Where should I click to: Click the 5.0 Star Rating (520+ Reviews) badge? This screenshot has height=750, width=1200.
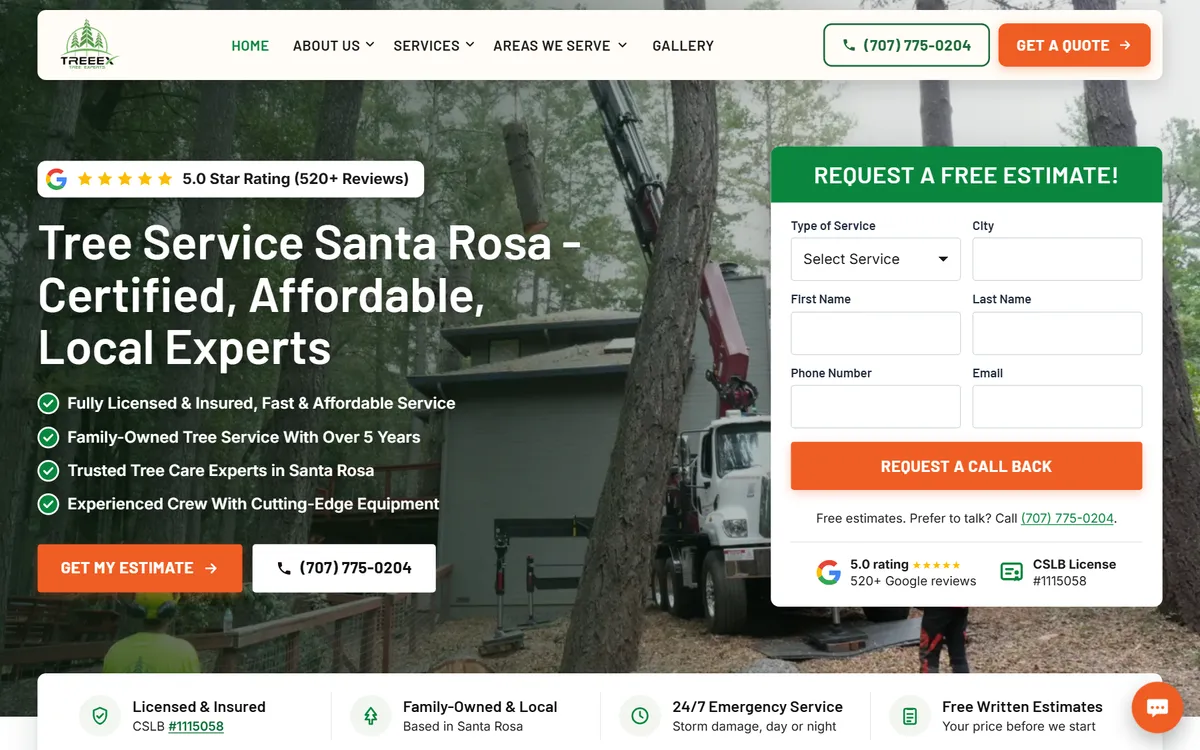231,179
